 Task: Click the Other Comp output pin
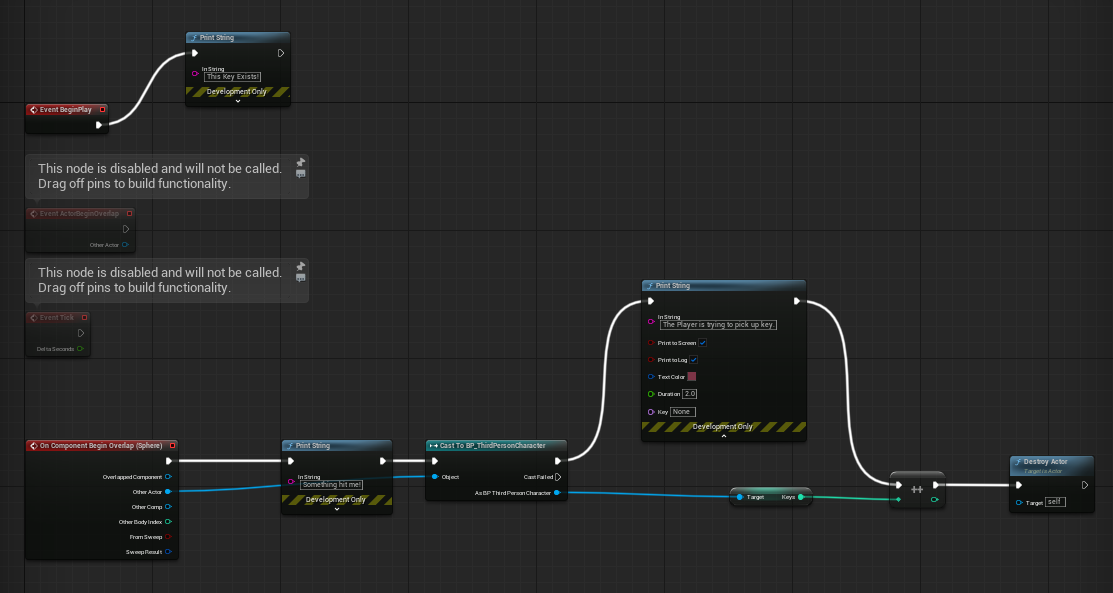168,507
